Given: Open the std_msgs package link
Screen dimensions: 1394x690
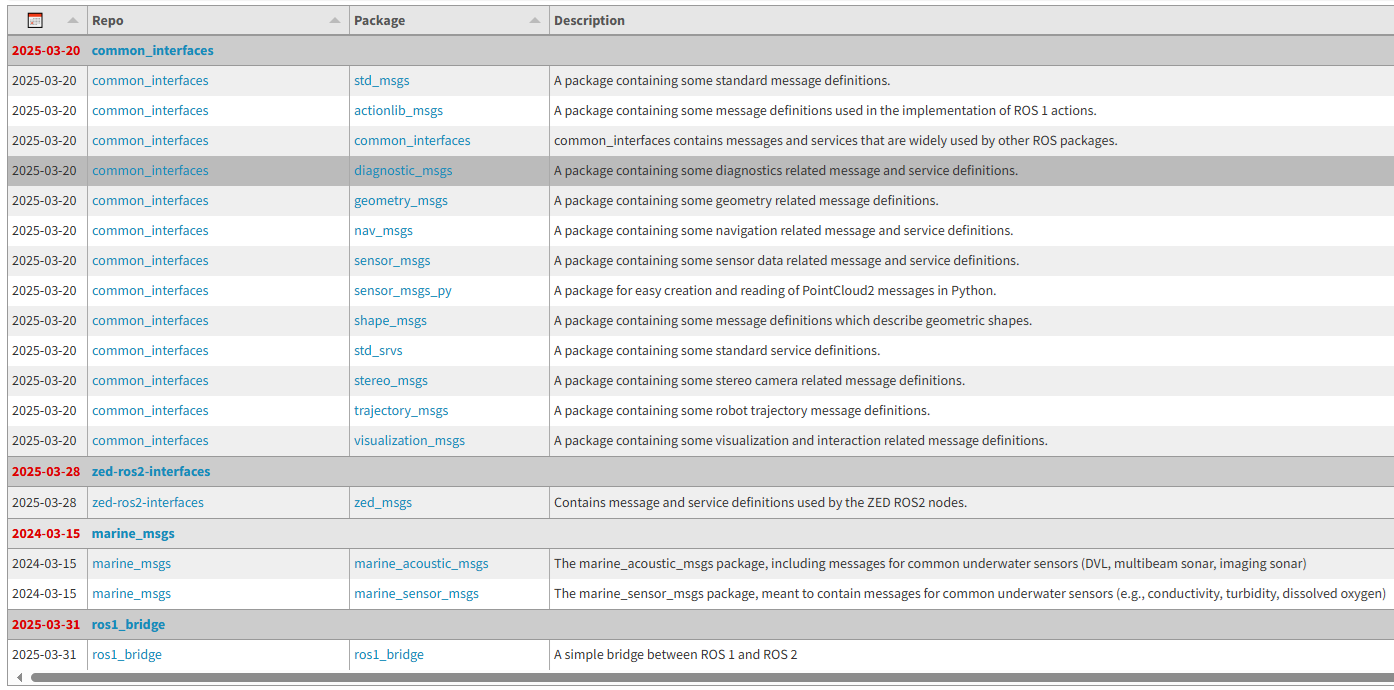Looking at the screenshot, I should [x=382, y=80].
